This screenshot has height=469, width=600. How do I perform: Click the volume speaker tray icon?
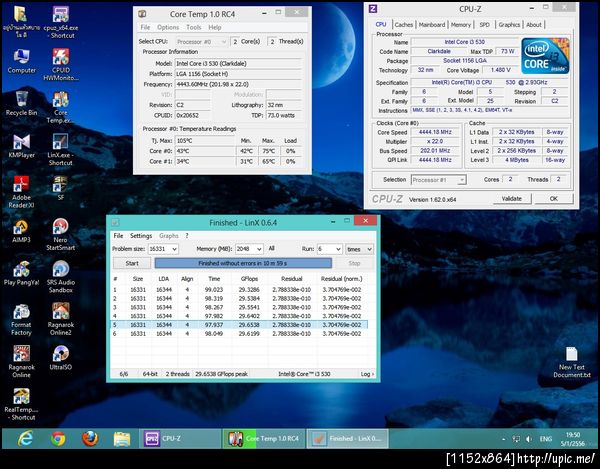coord(529,439)
